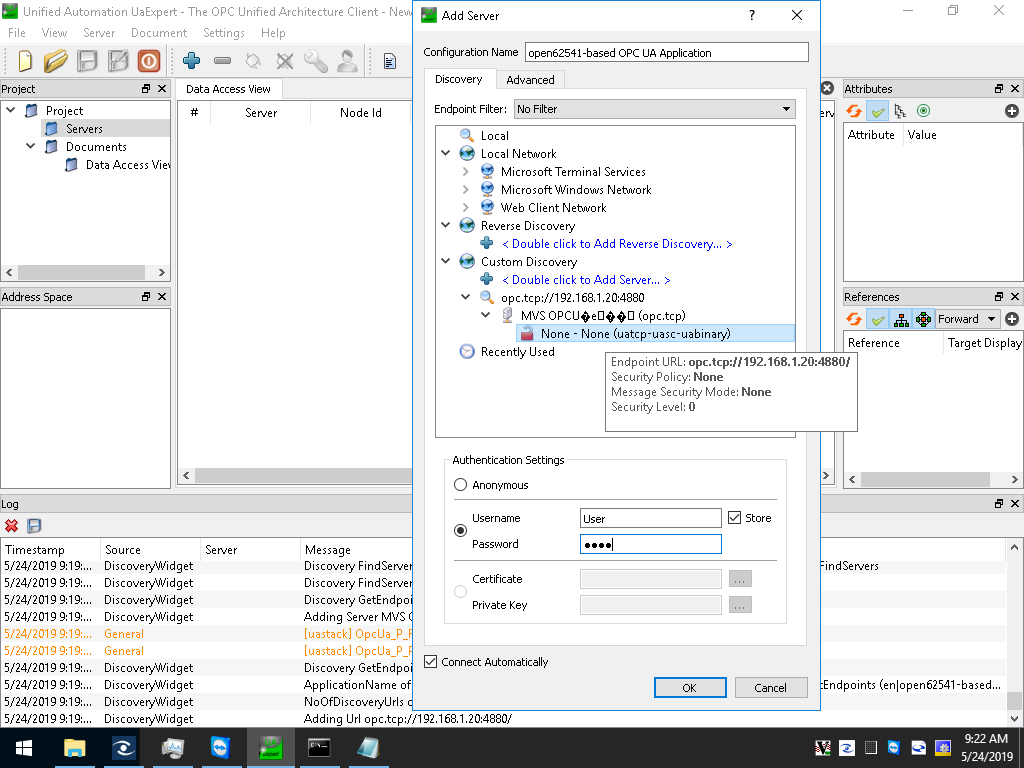Toggle the Store credentials checkbox

pos(735,518)
